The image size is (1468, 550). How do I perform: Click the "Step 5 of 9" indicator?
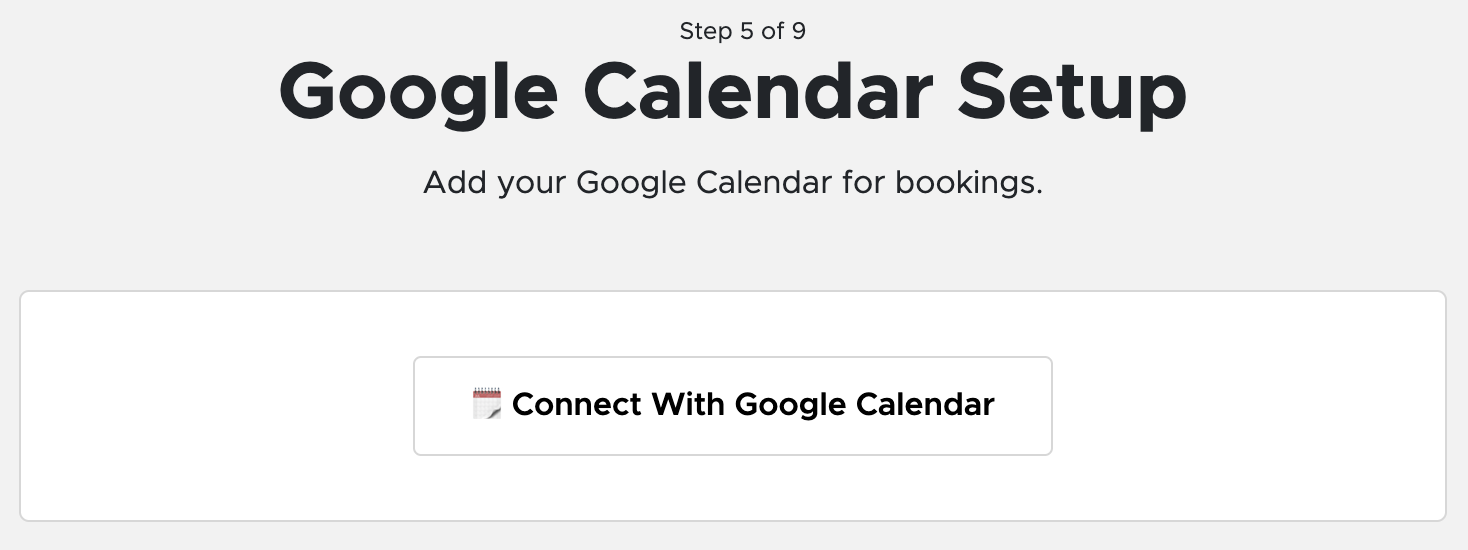point(742,31)
